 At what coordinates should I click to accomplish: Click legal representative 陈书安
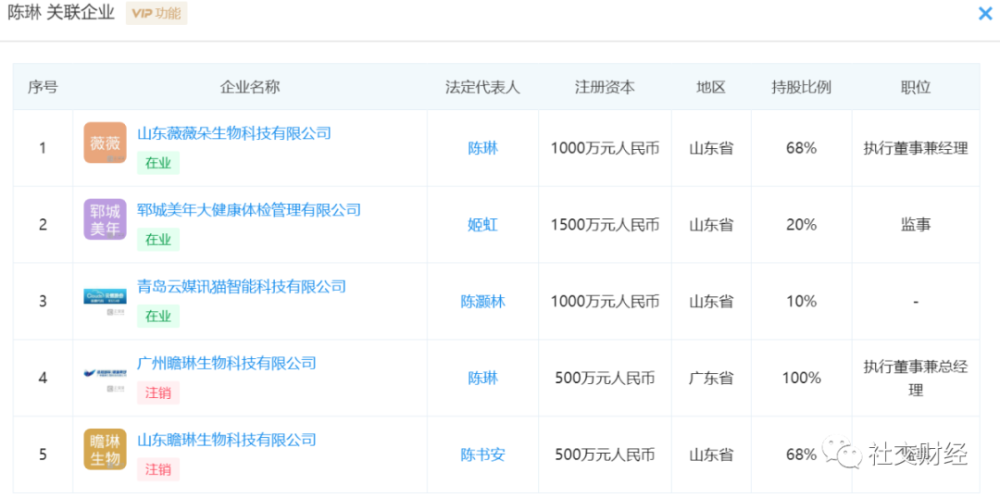482,455
